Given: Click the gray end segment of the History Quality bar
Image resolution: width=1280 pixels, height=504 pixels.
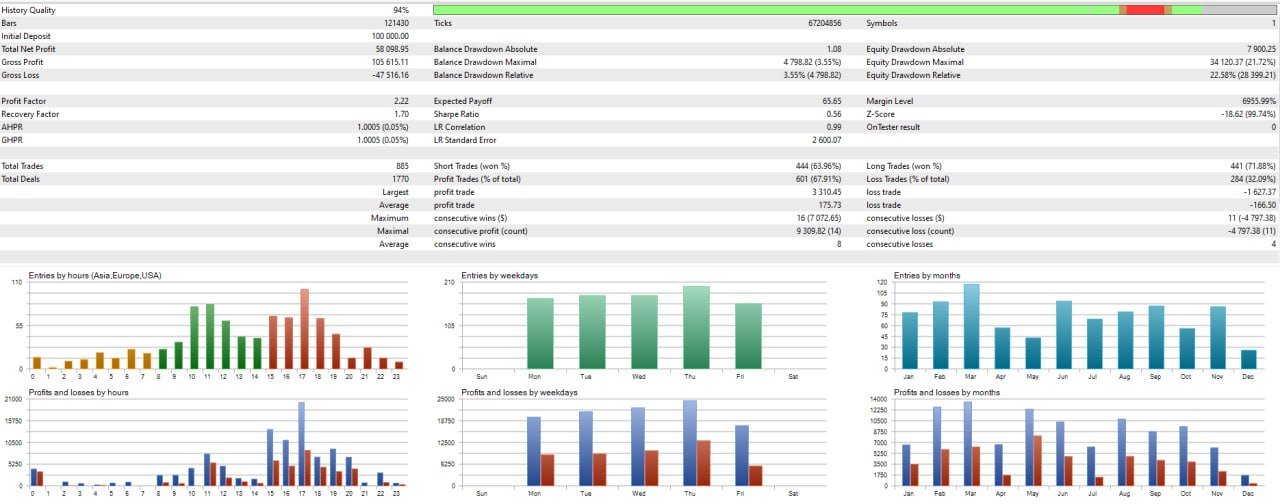Looking at the screenshot, I should pyautogui.click(x=1238, y=10).
